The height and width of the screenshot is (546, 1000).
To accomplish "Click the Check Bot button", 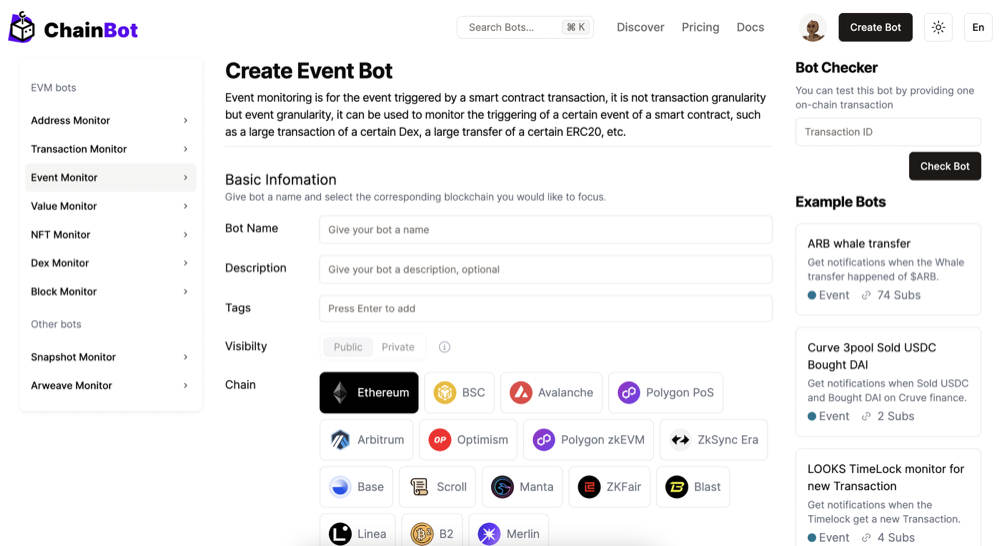I will 944,166.
